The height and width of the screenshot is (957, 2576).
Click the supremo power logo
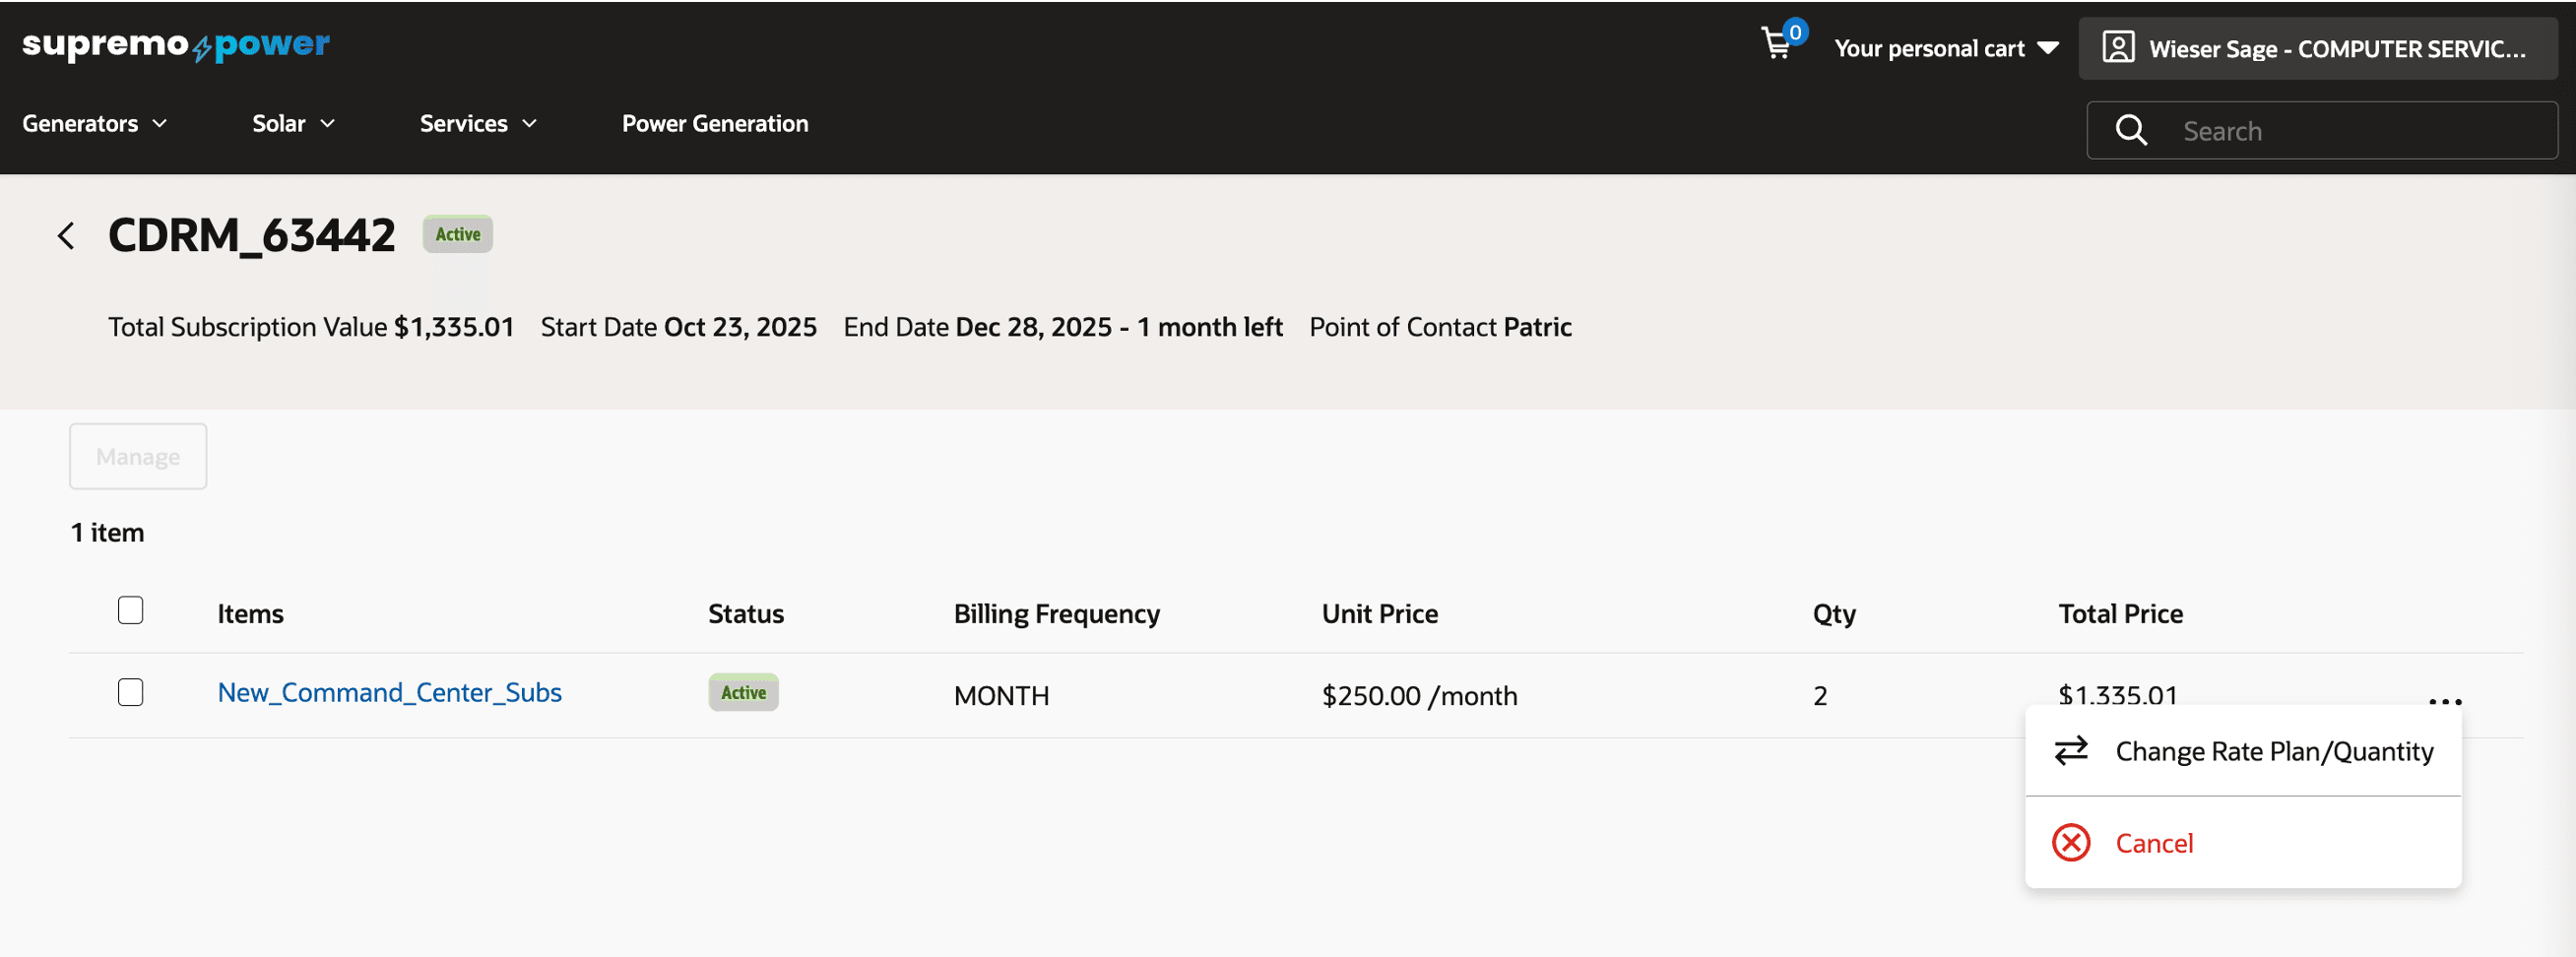(x=176, y=45)
